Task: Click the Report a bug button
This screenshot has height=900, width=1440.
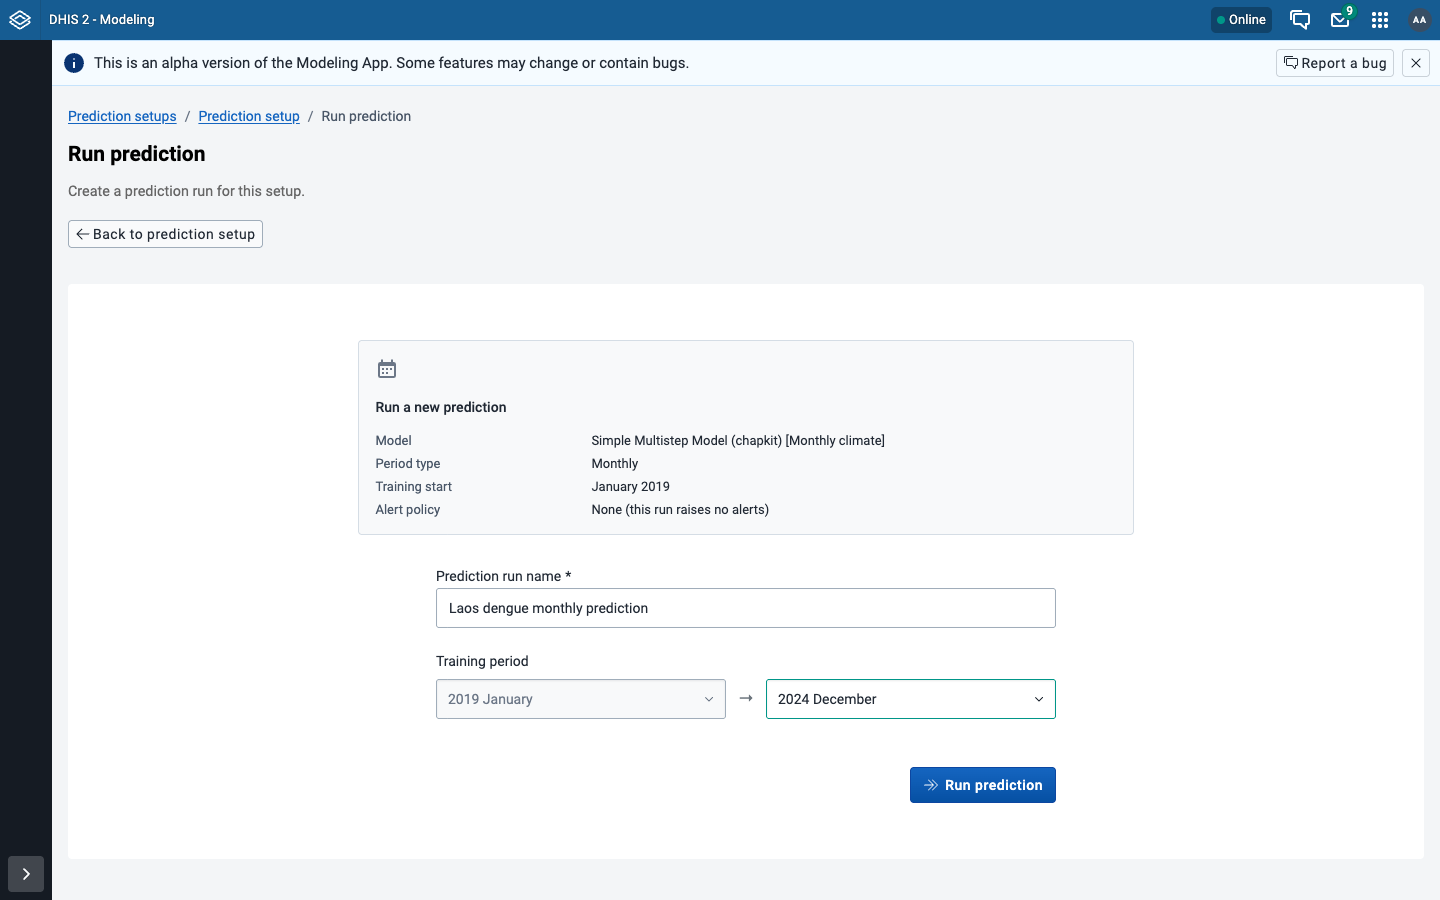Action: pyautogui.click(x=1335, y=63)
